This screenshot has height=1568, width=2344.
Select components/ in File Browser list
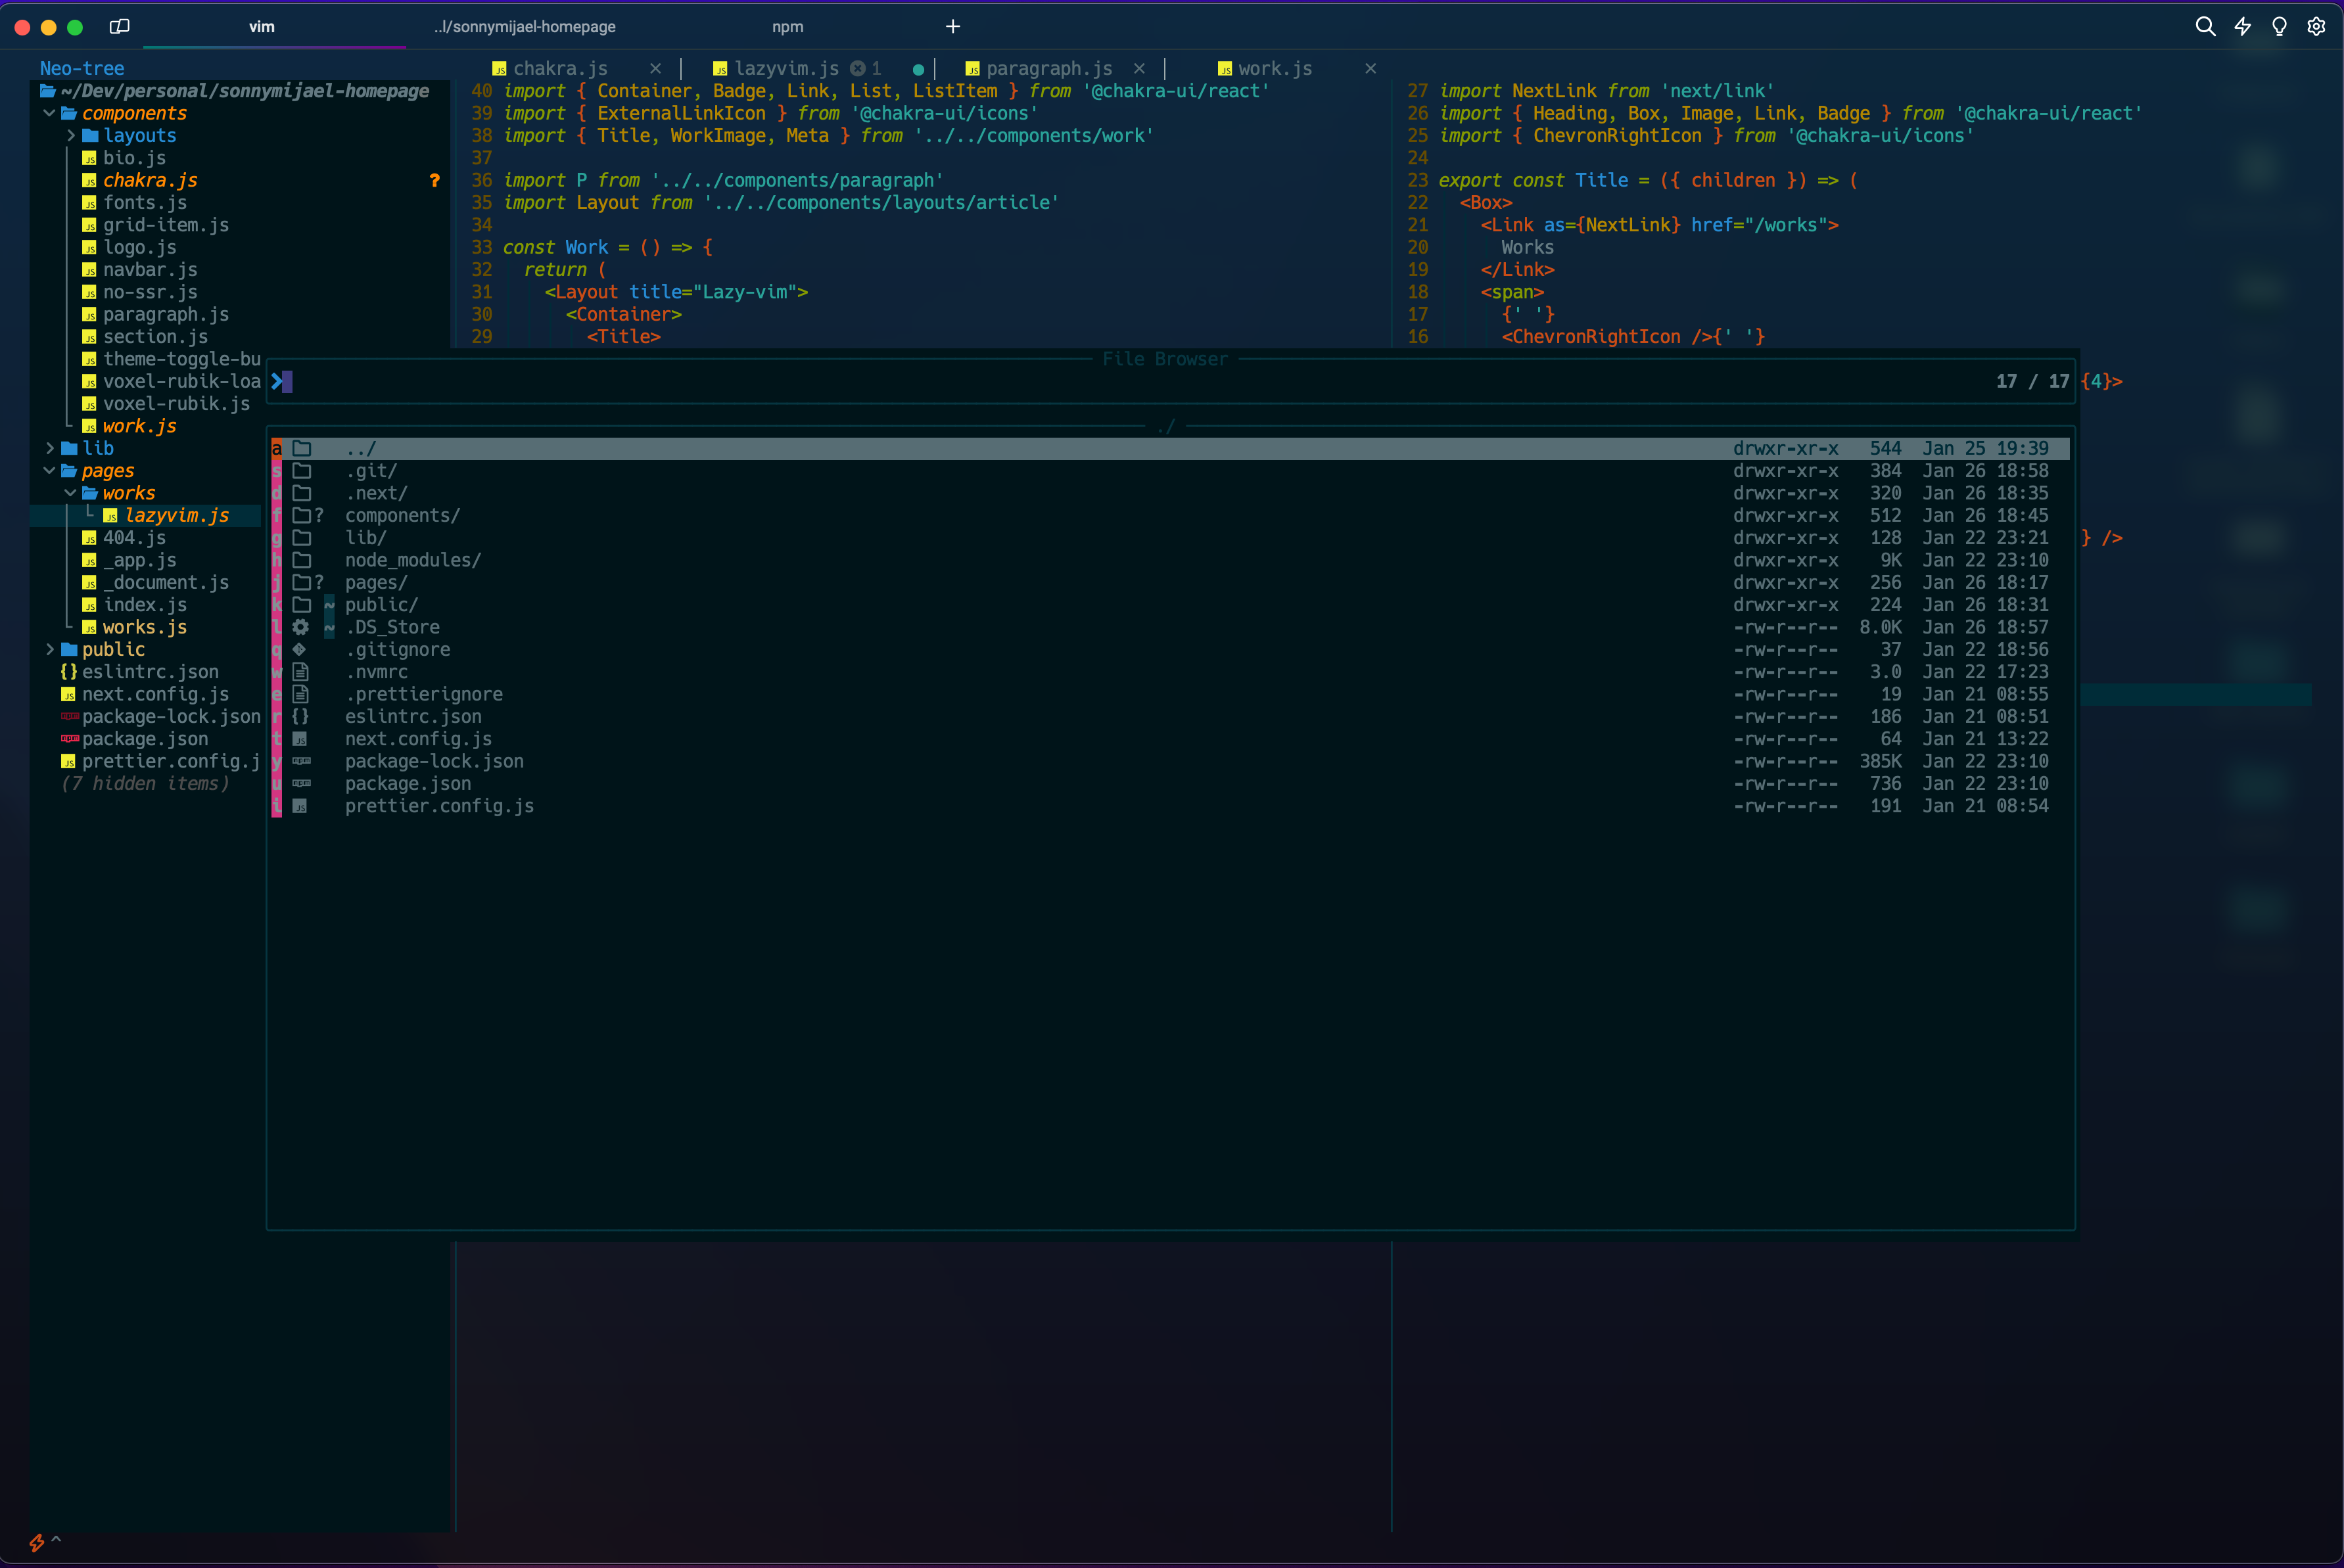[x=1170, y=516]
